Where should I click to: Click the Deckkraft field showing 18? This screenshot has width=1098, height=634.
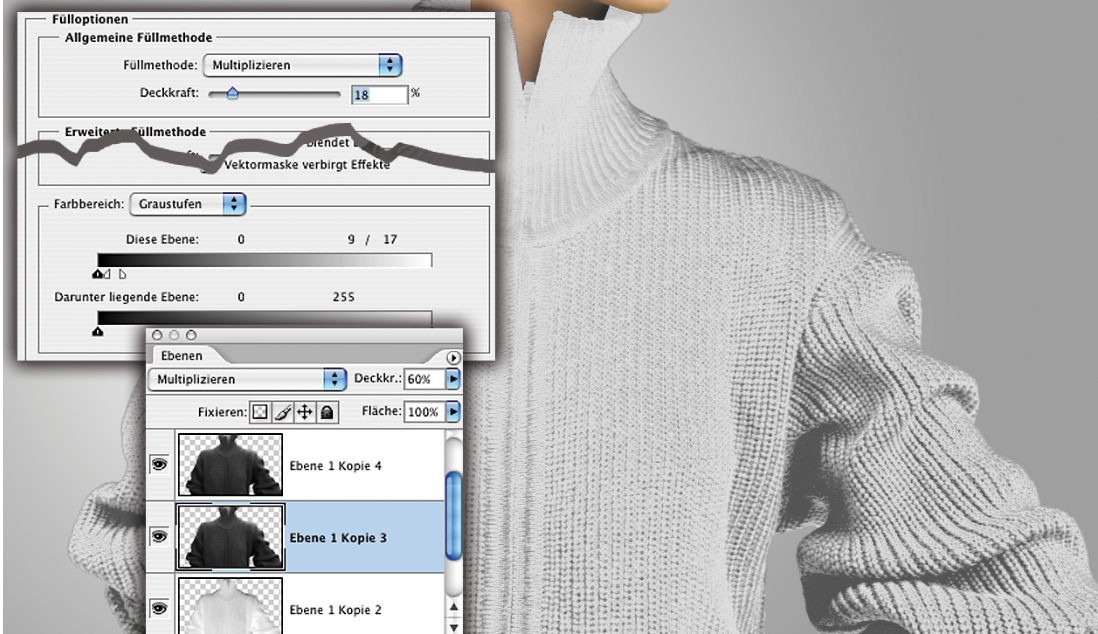[x=379, y=95]
